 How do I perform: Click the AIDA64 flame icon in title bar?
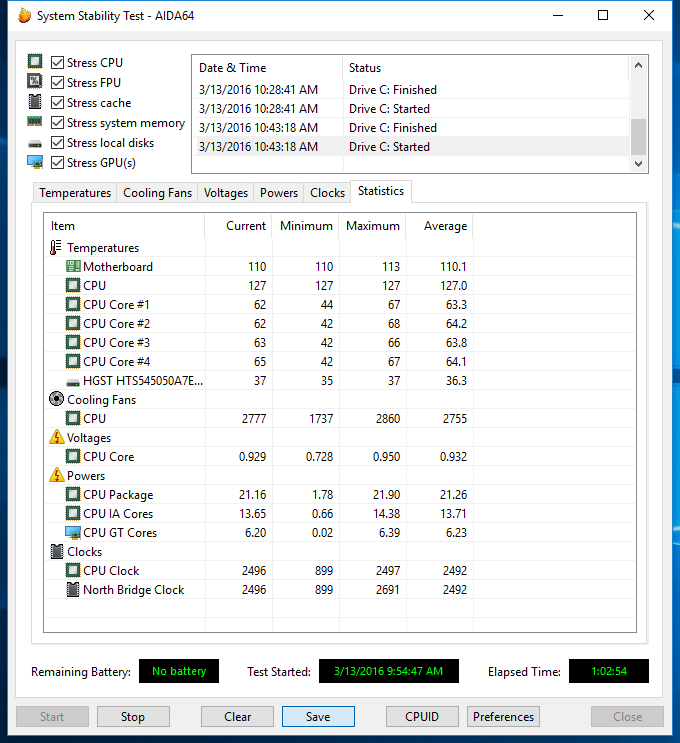coord(24,15)
